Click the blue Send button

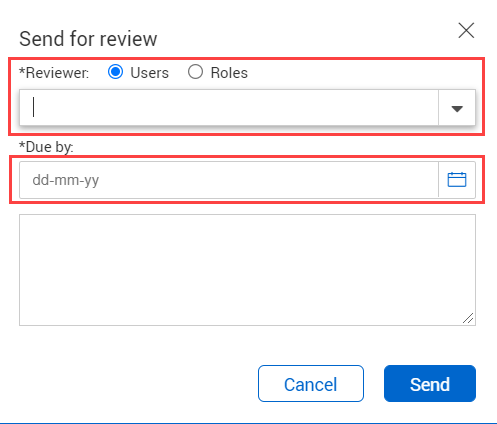[430, 384]
